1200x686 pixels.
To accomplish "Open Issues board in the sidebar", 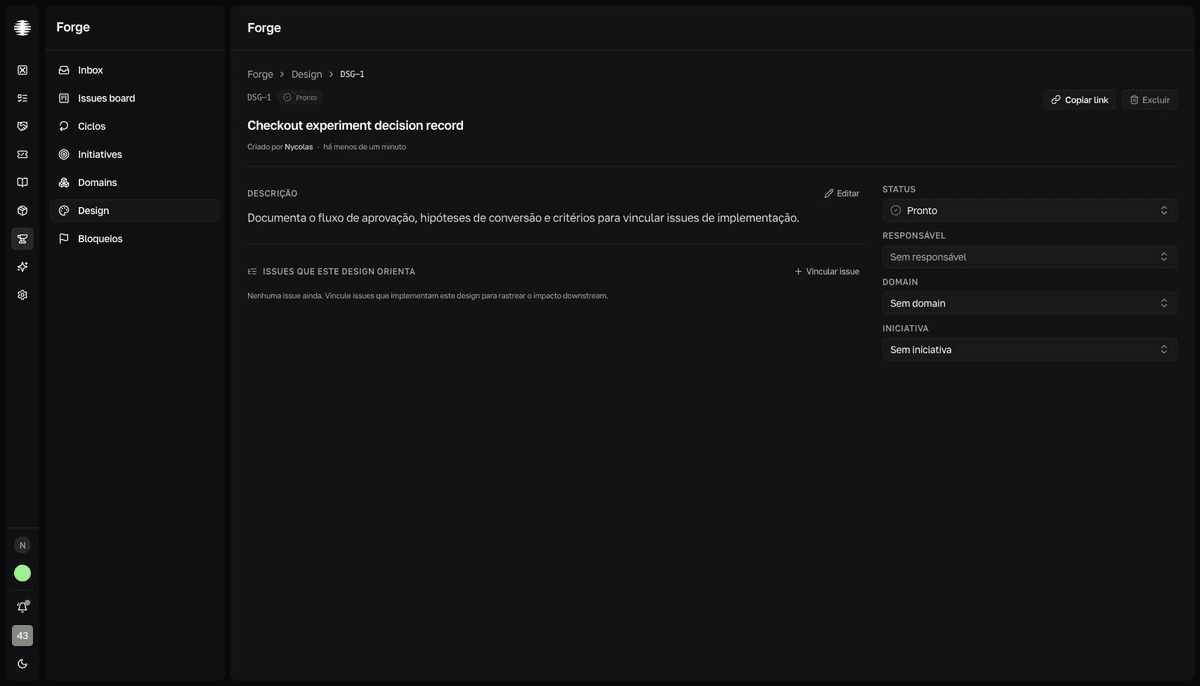I will (x=135, y=98).
